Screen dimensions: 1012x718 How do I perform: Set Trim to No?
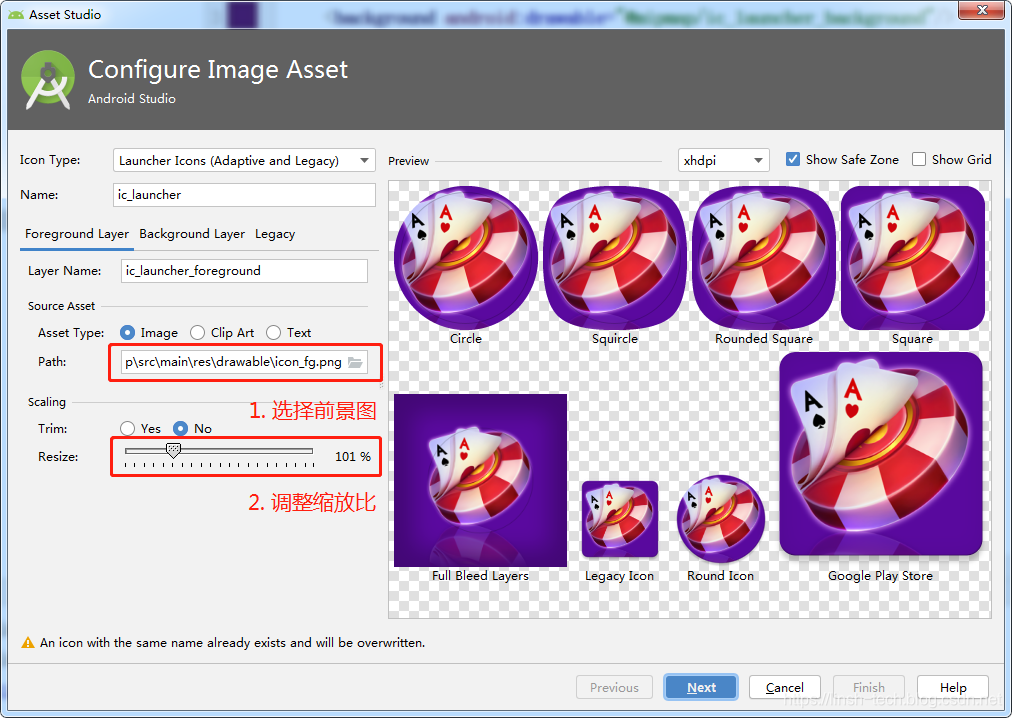coord(181,429)
